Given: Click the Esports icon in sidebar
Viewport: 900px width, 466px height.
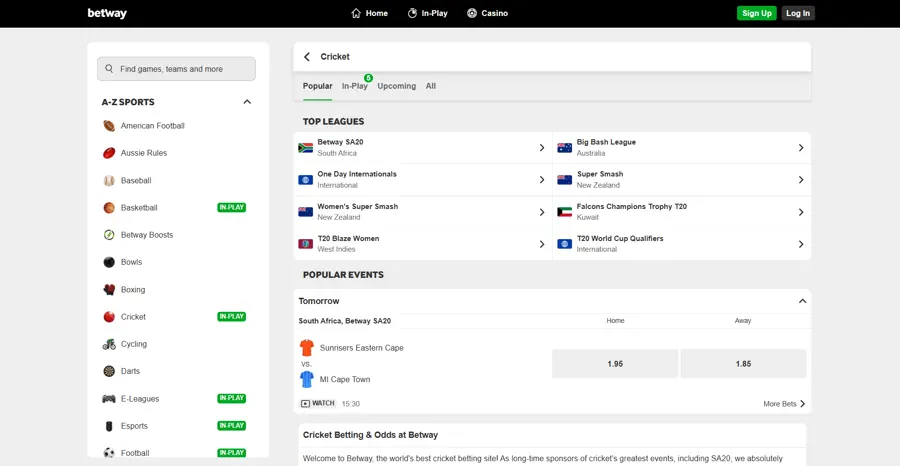Looking at the screenshot, I should [109, 426].
